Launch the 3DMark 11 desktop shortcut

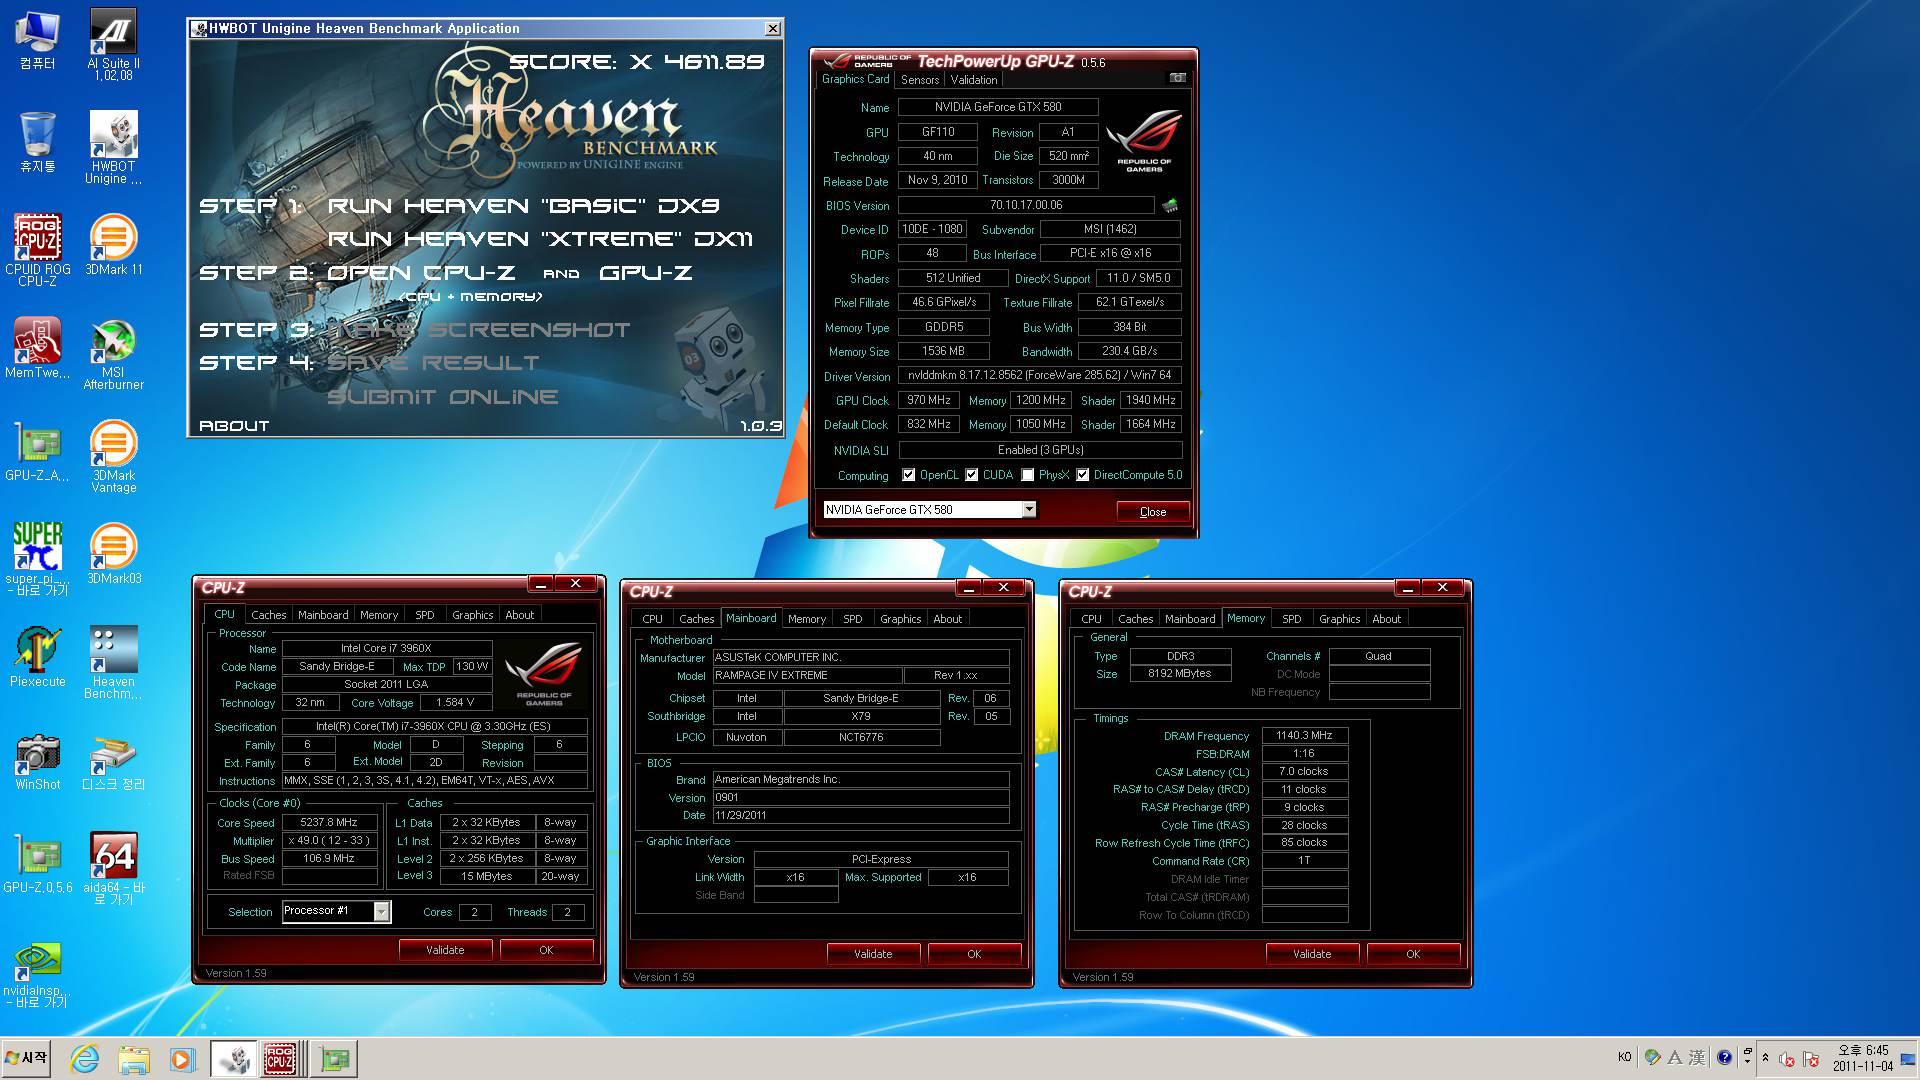click(113, 245)
